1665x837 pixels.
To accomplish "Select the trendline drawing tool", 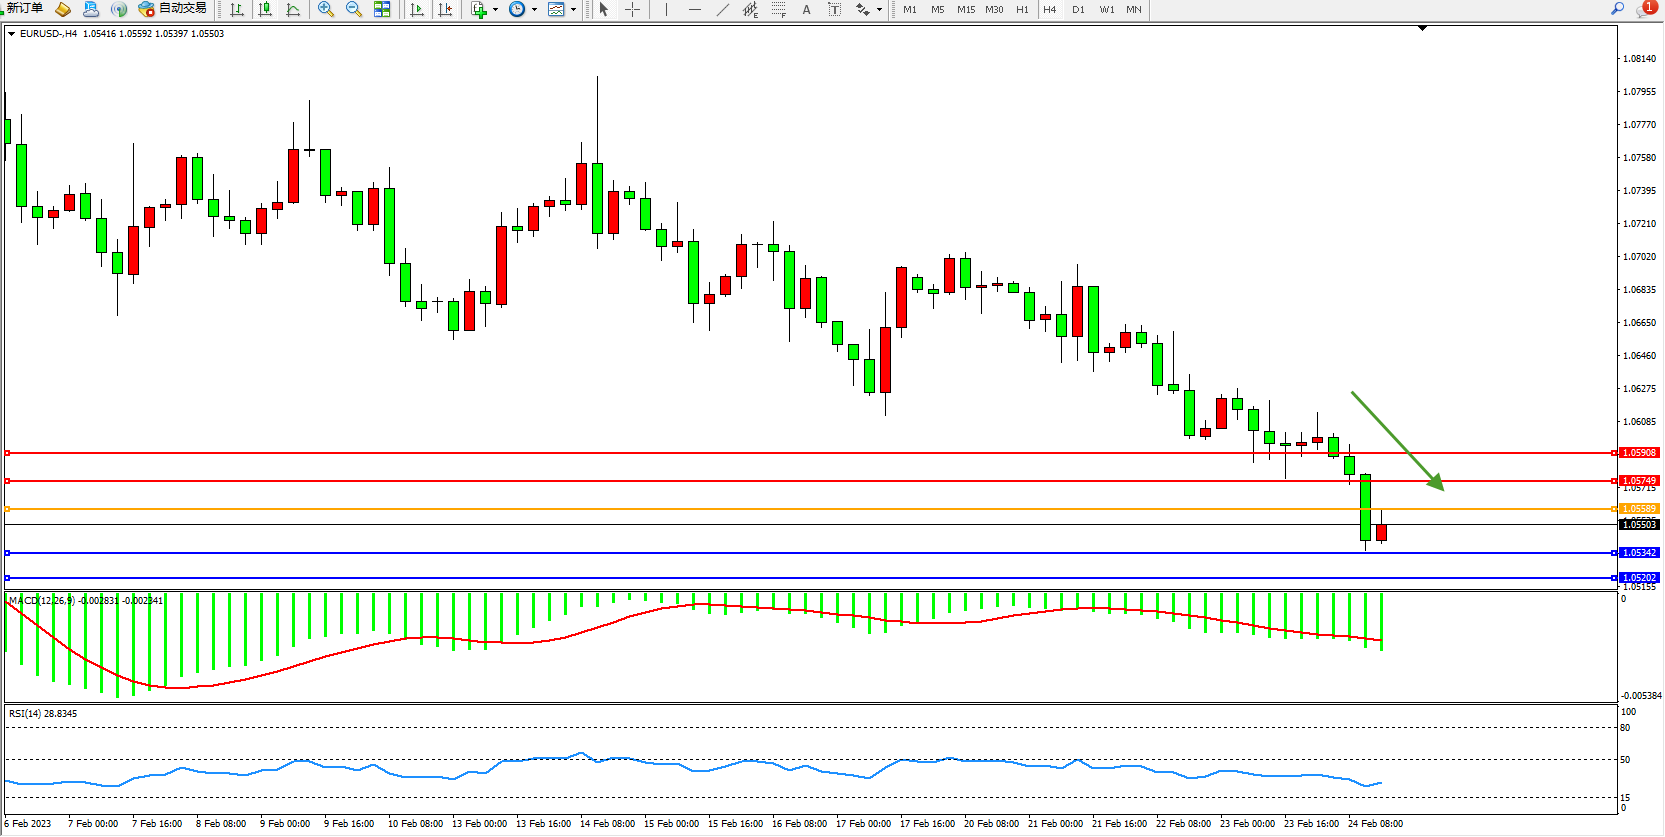I will click(x=723, y=9).
